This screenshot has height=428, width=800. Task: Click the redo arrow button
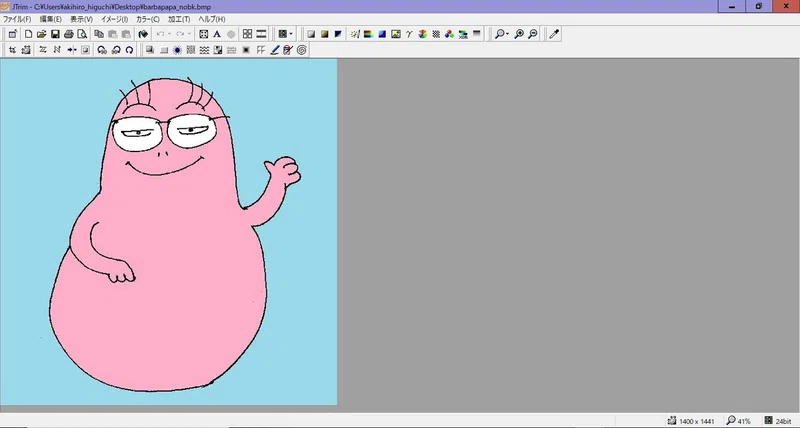[x=180, y=34]
